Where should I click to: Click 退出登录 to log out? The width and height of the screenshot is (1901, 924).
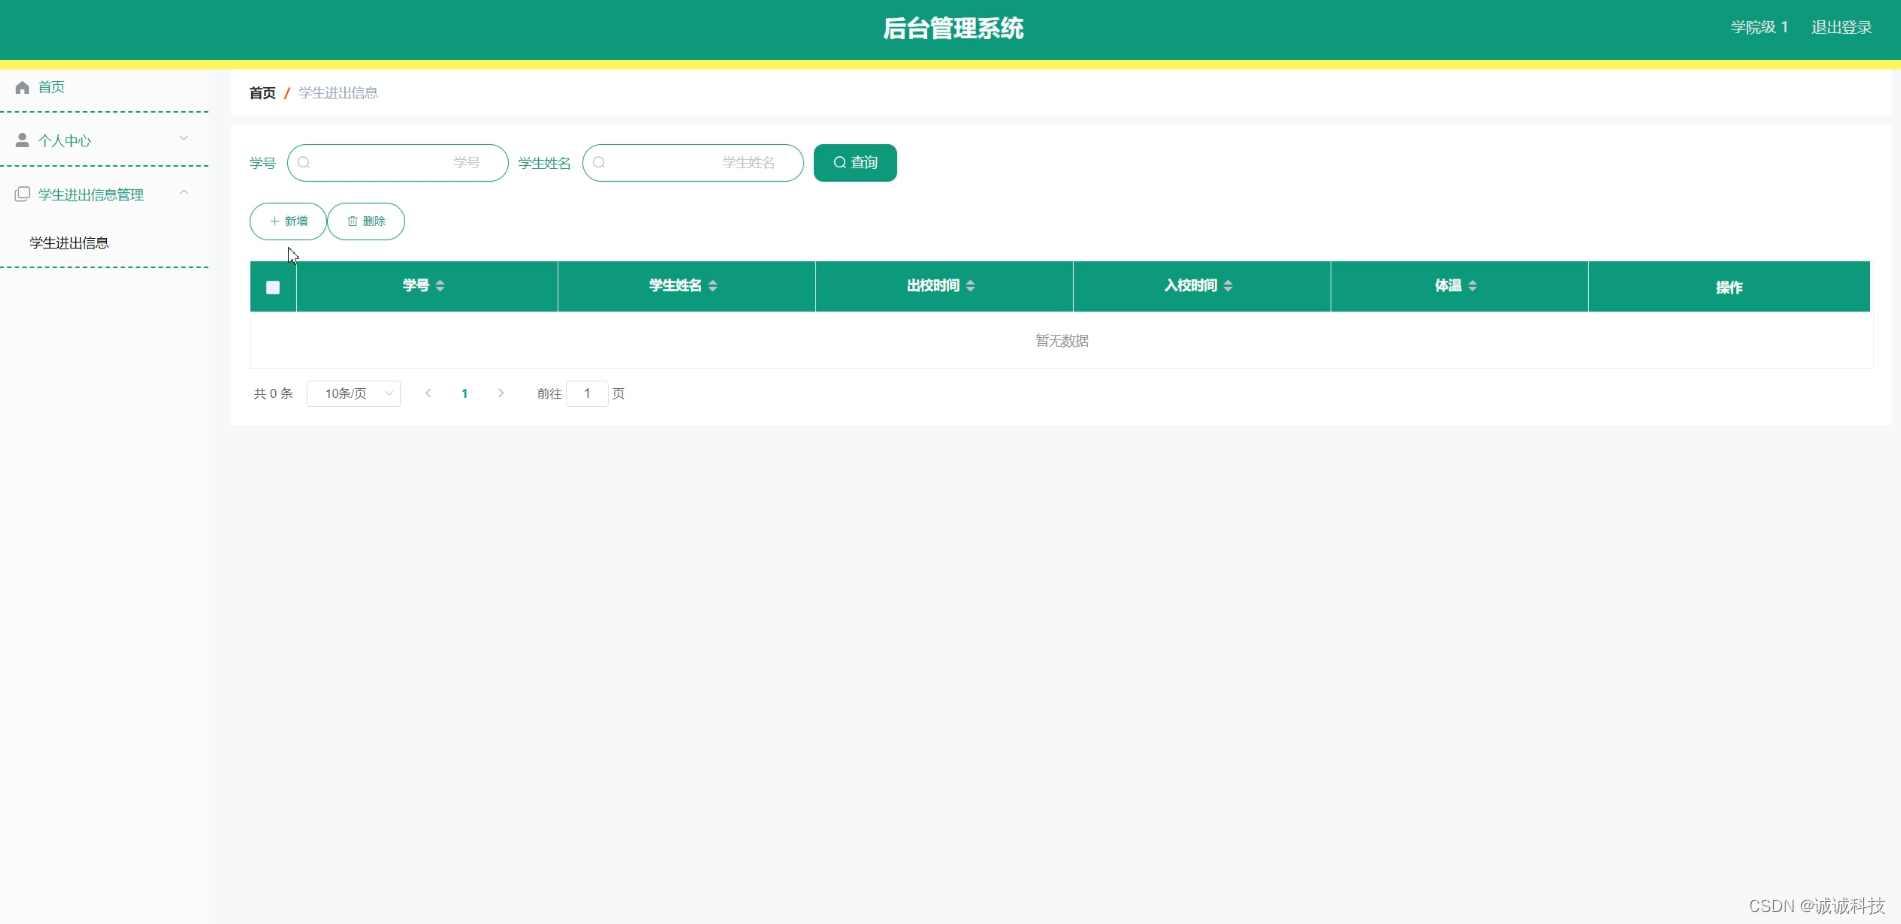(x=1840, y=27)
